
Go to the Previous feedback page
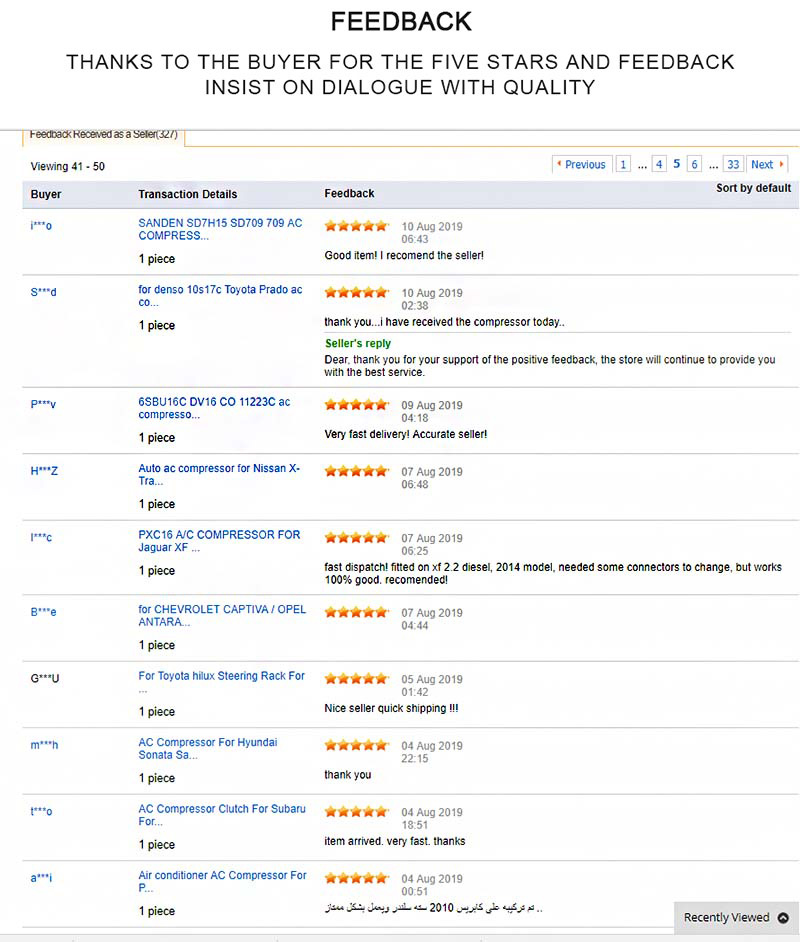click(x=582, y=165)
